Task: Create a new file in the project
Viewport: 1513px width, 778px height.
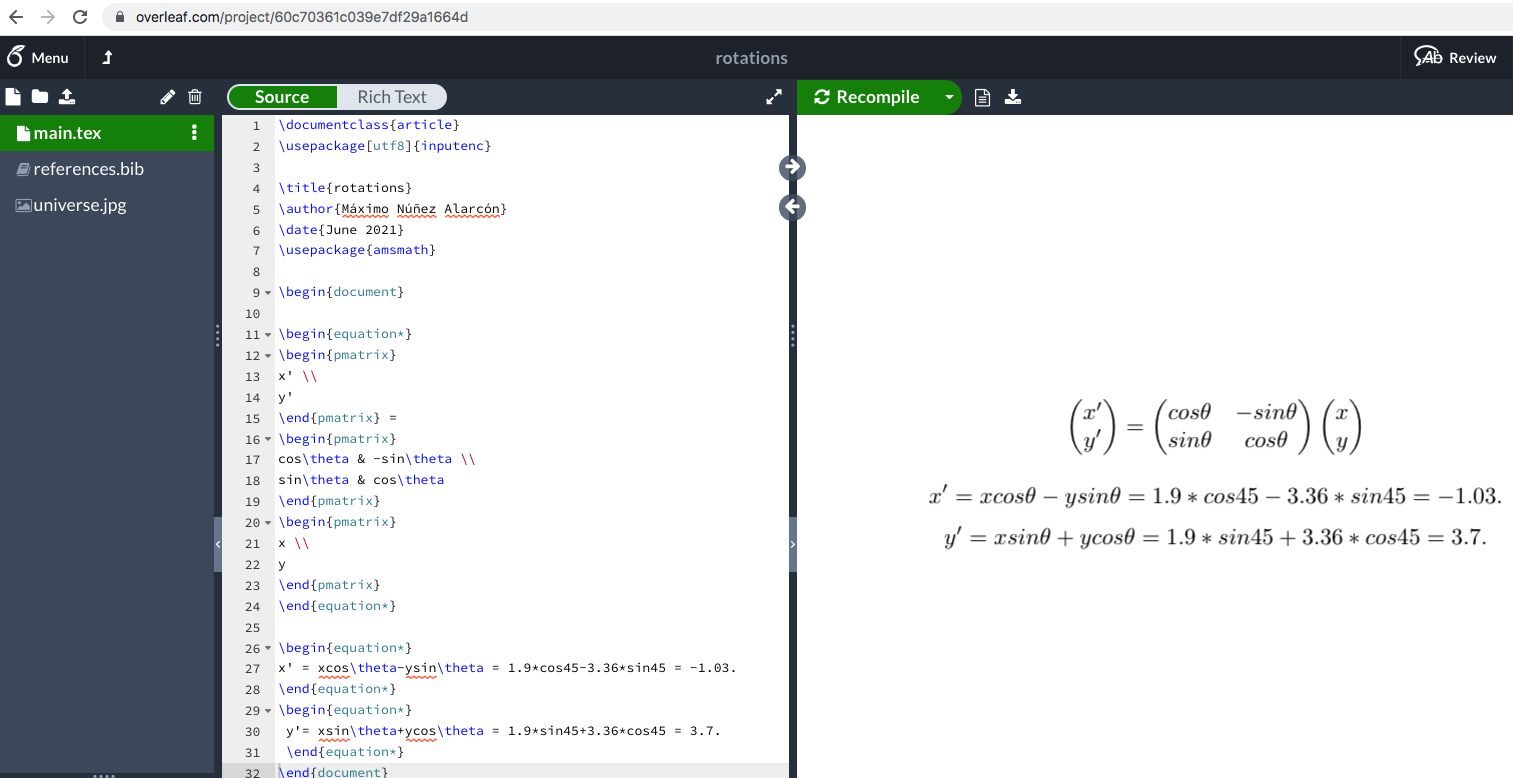Action: click(12, 96)
